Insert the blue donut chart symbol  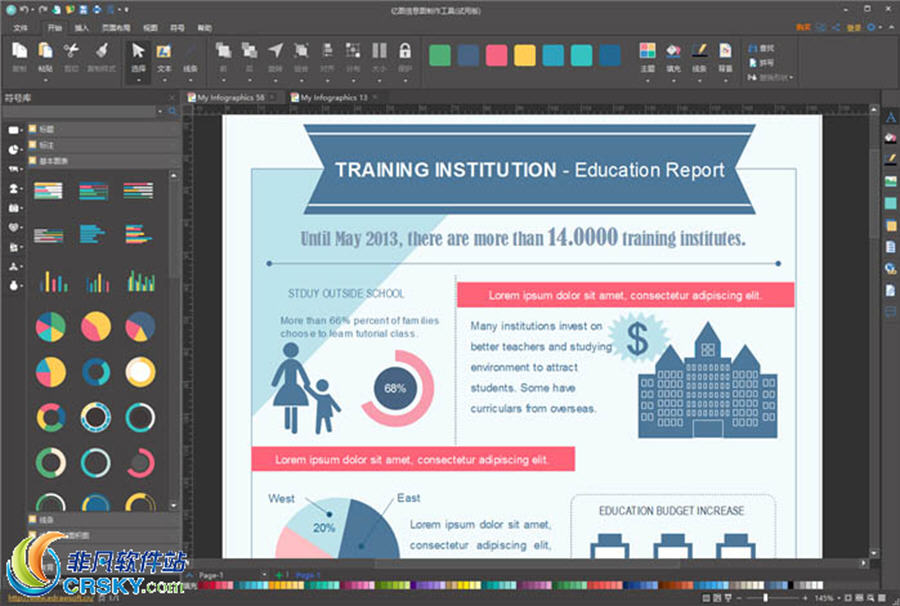coord(96,372)
